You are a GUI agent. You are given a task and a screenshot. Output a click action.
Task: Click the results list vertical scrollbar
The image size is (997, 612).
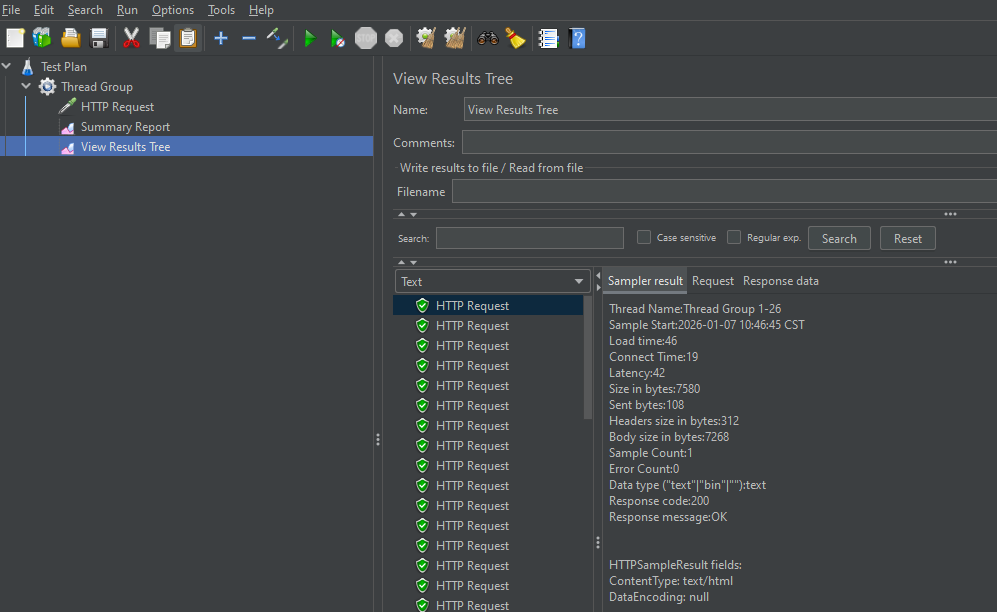click(588, 357)
